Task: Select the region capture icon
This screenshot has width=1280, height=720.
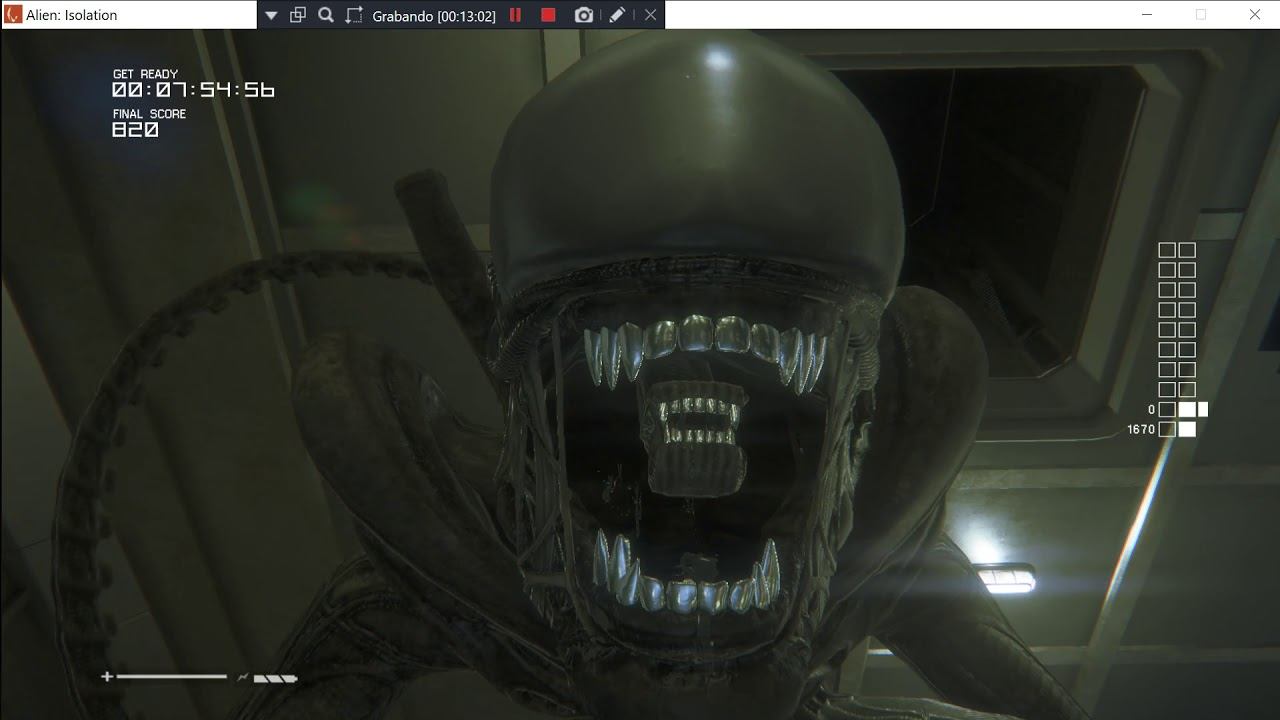Action: pos(354,15)
